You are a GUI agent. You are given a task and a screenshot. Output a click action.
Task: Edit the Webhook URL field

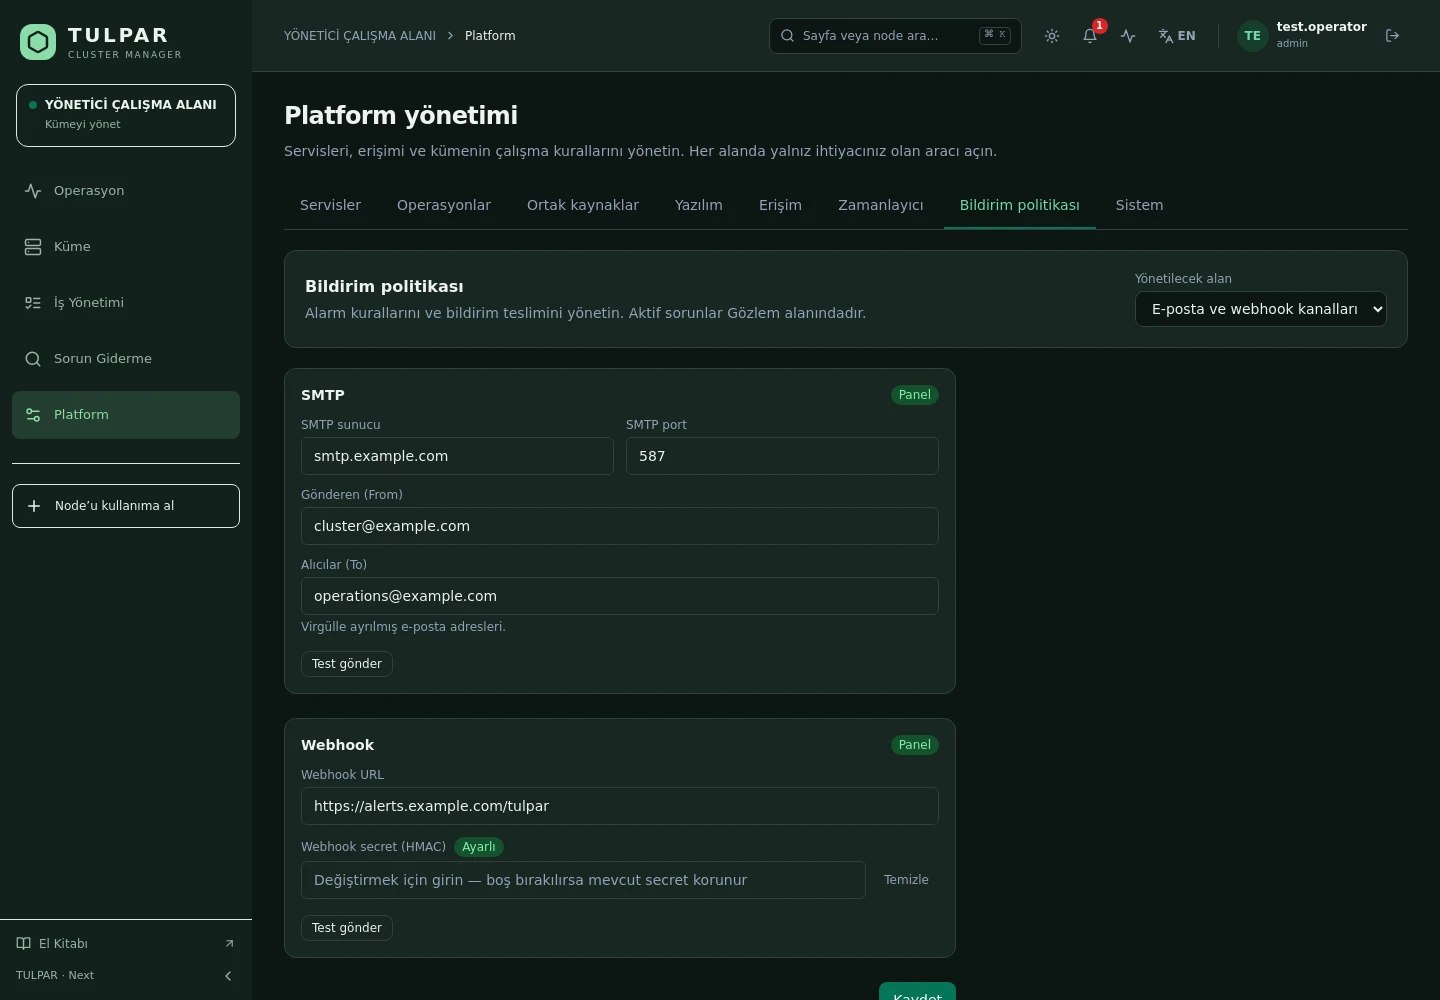620,806
